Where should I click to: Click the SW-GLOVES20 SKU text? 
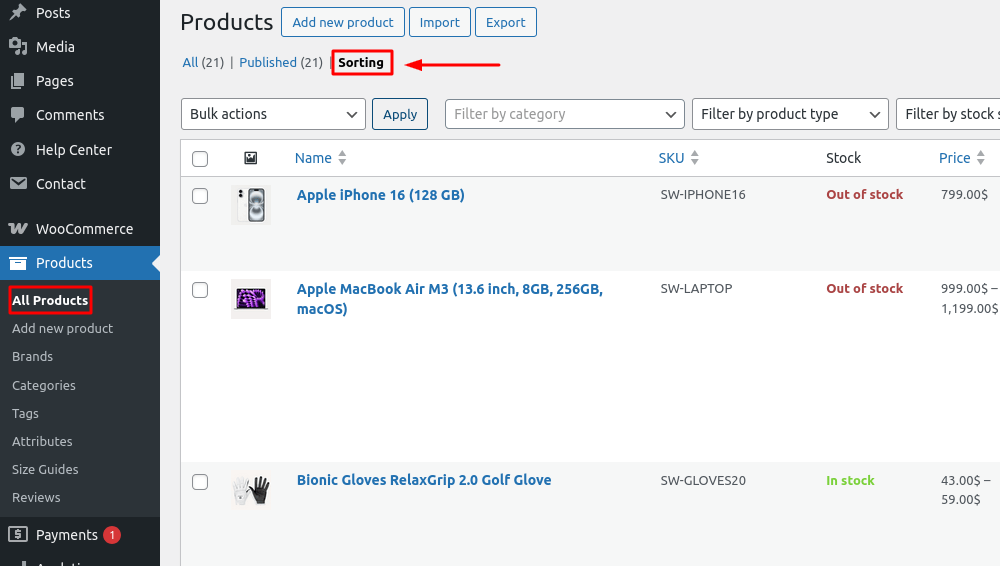(x=703, y=480)
